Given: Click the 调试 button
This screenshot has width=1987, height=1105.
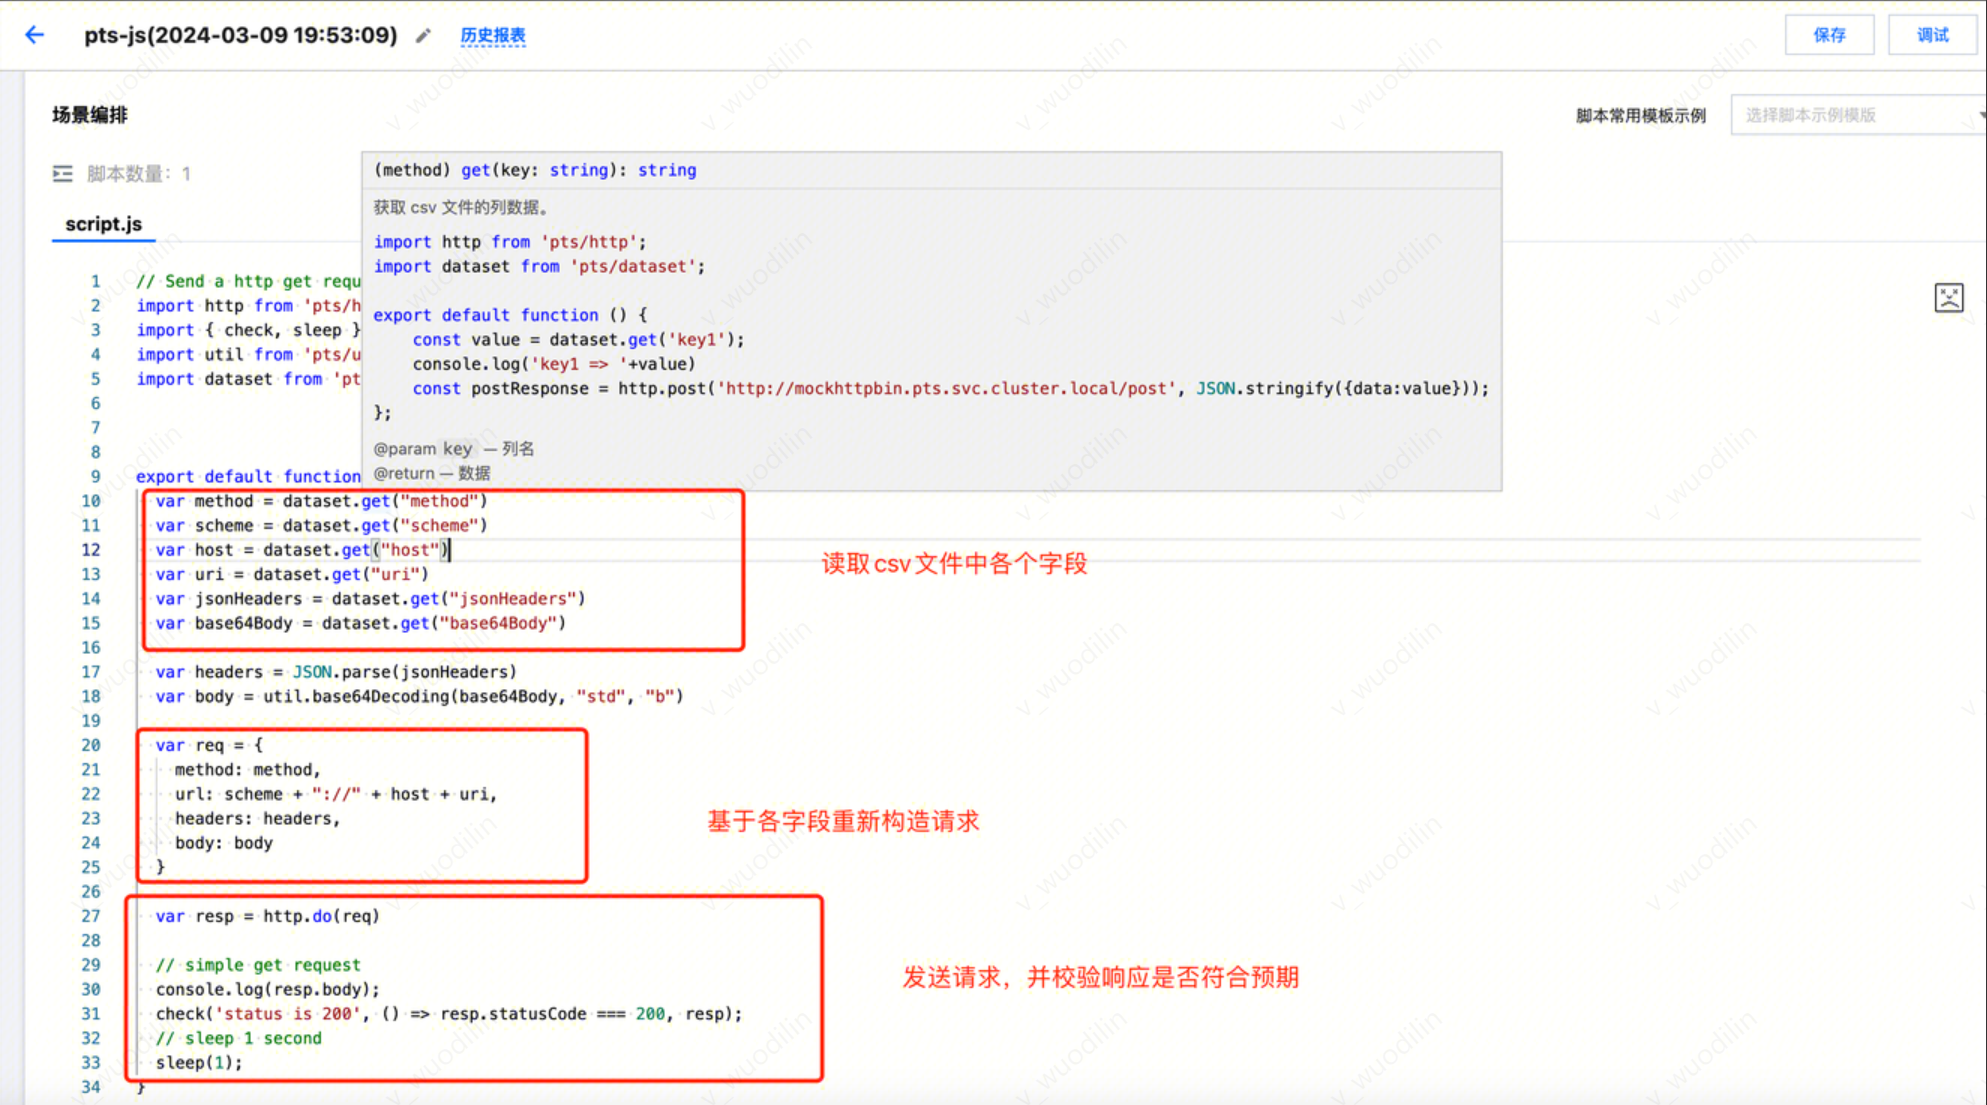Looking at the screenshot, I should 1932,35.
